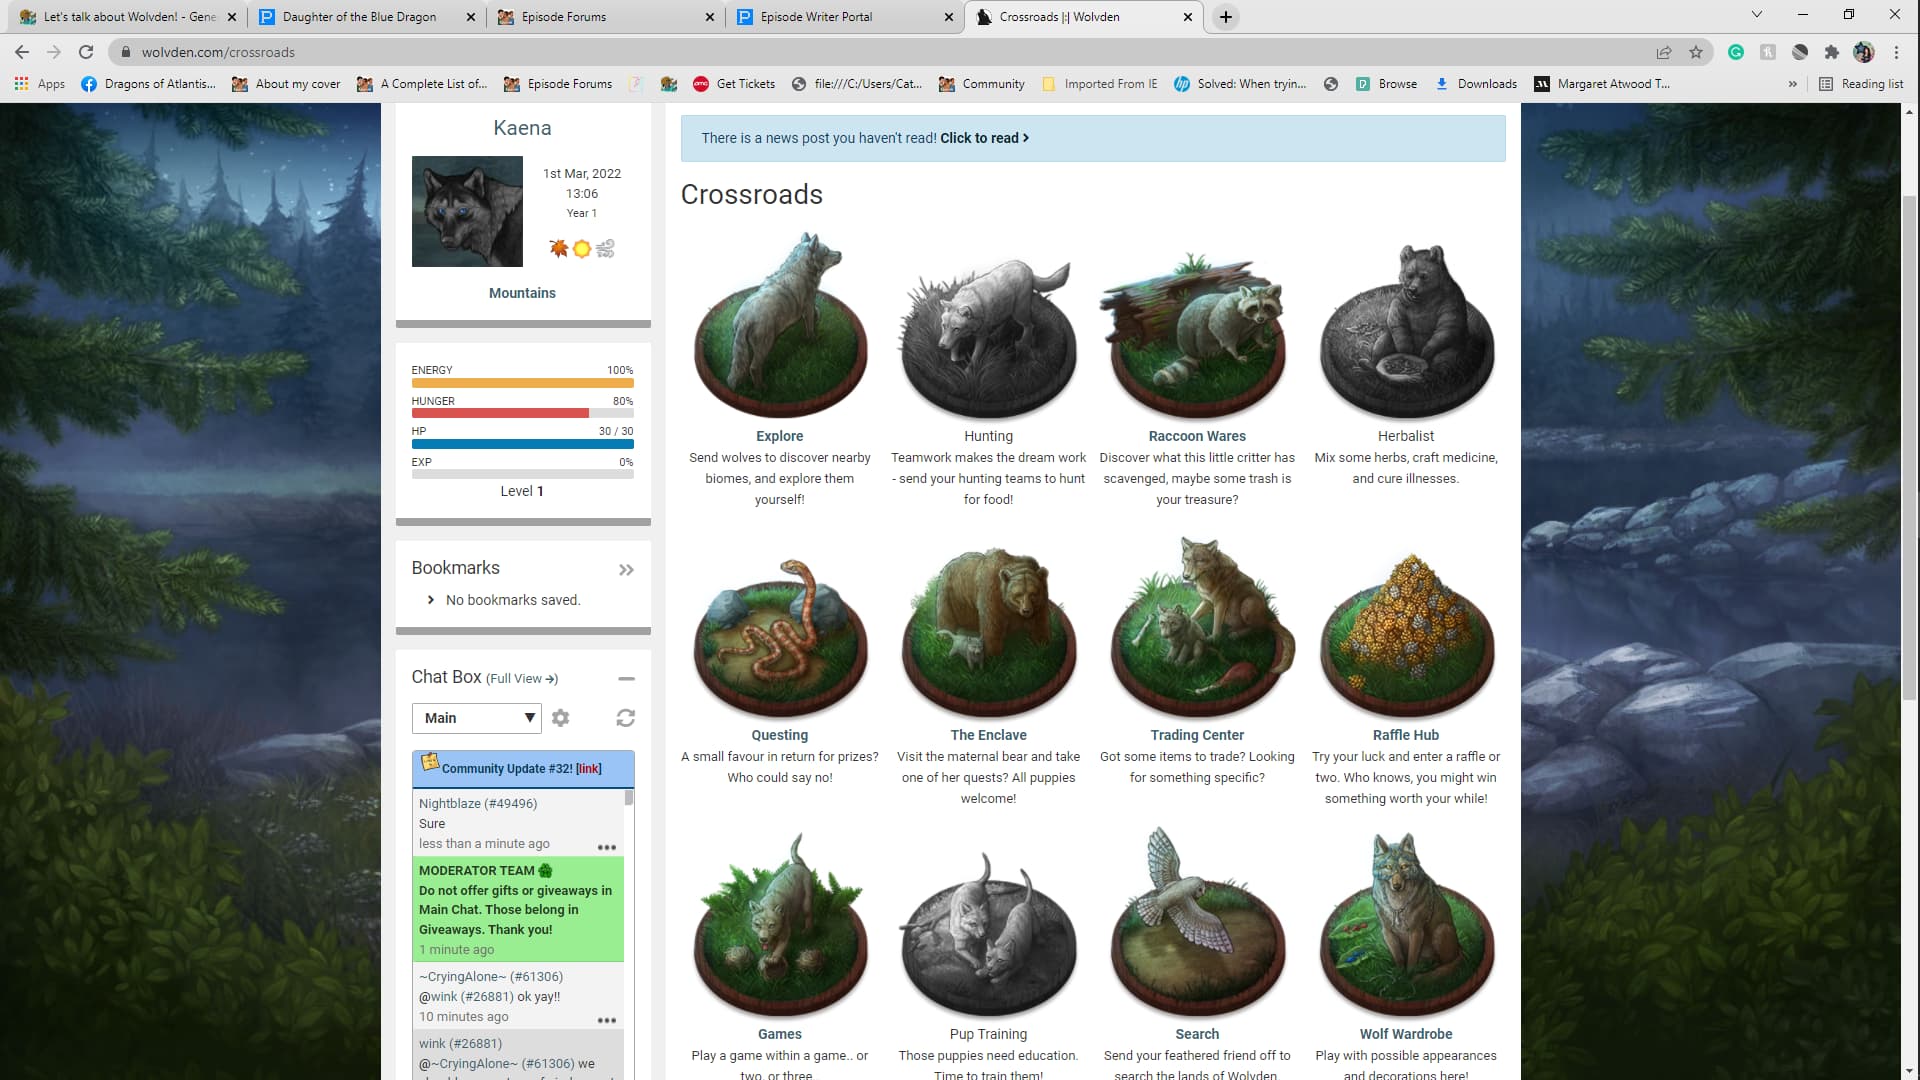This screenshot has height=1080, width=1920.
Task: Click the chat box scrollbar
Action: 629,798
